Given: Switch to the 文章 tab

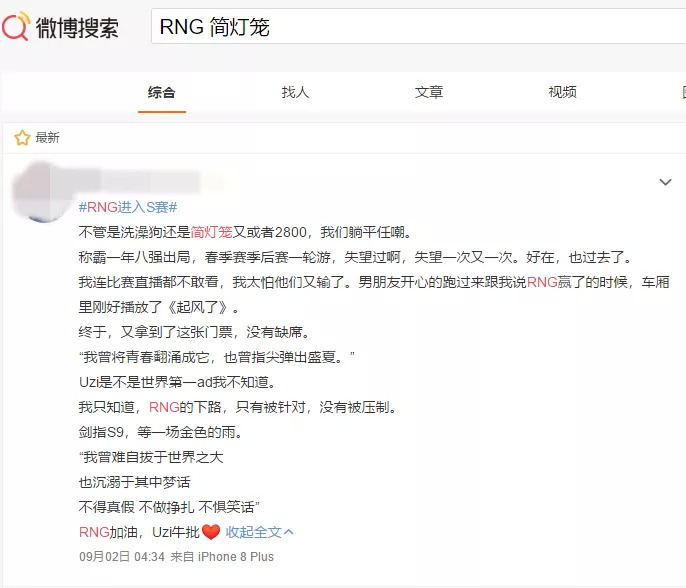Looking at the screenshot, I should 429,92.
